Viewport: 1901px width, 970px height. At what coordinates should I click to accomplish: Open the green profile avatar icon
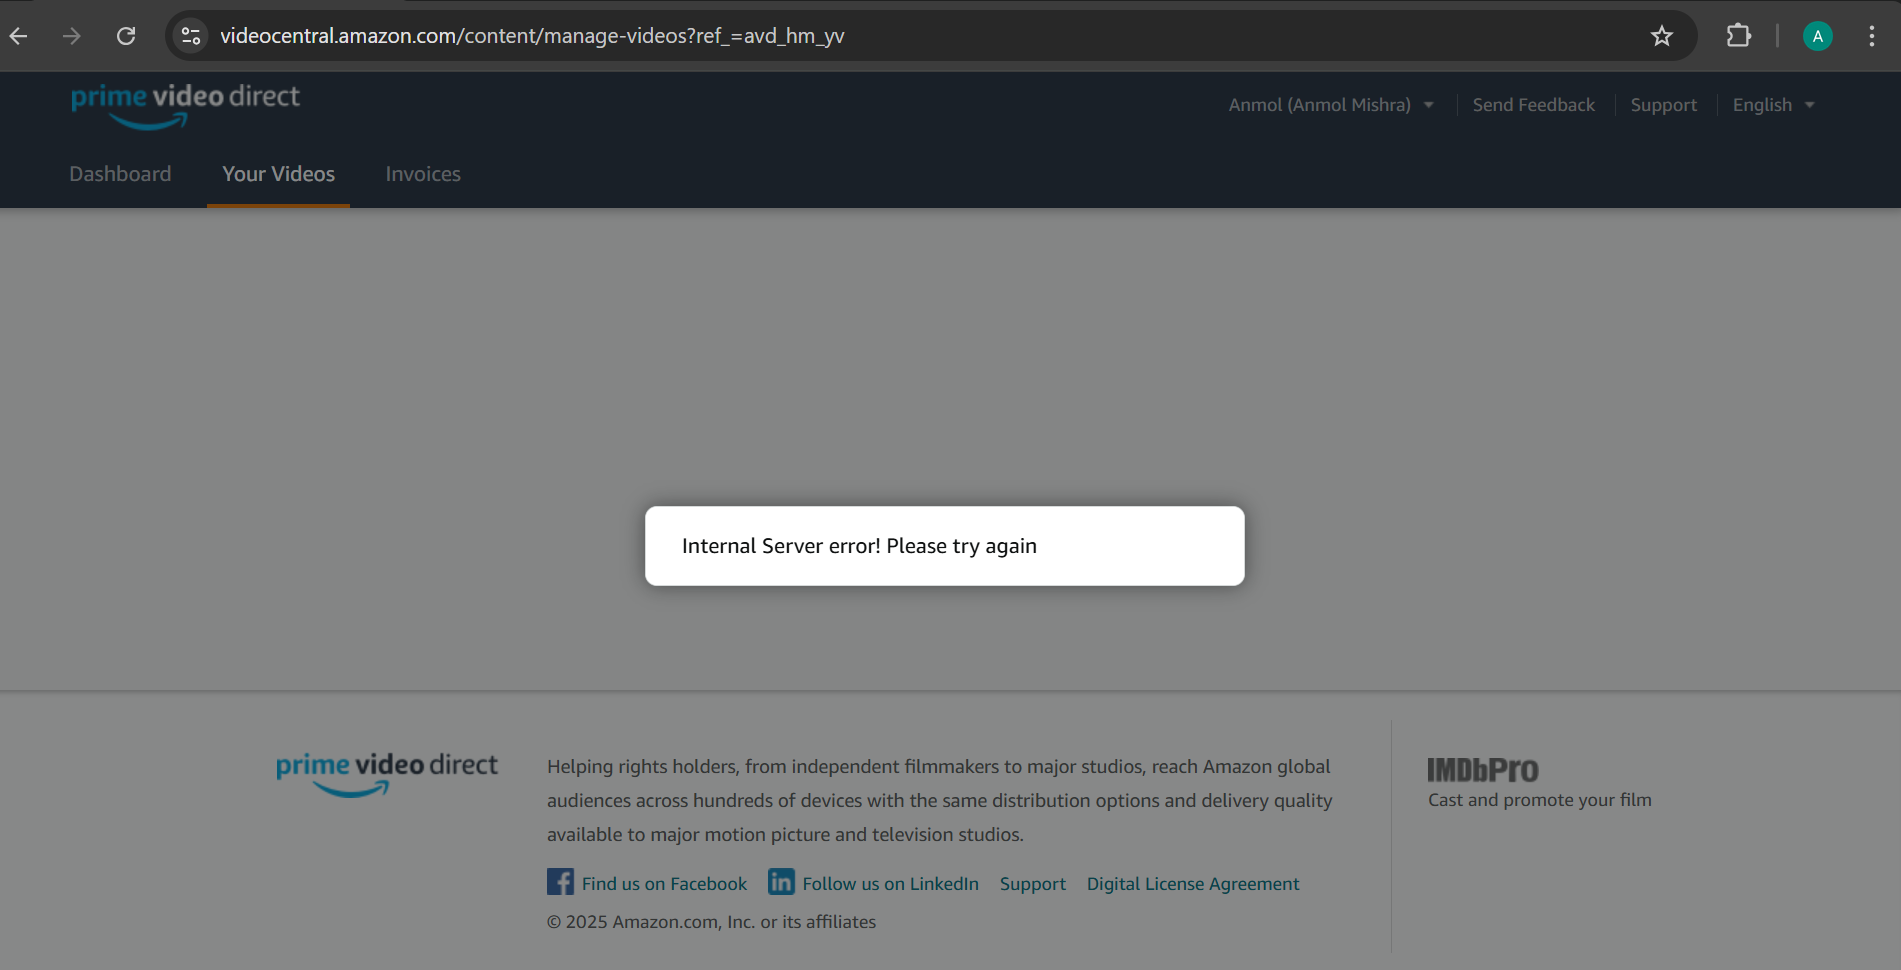[x=1817, y=36]
